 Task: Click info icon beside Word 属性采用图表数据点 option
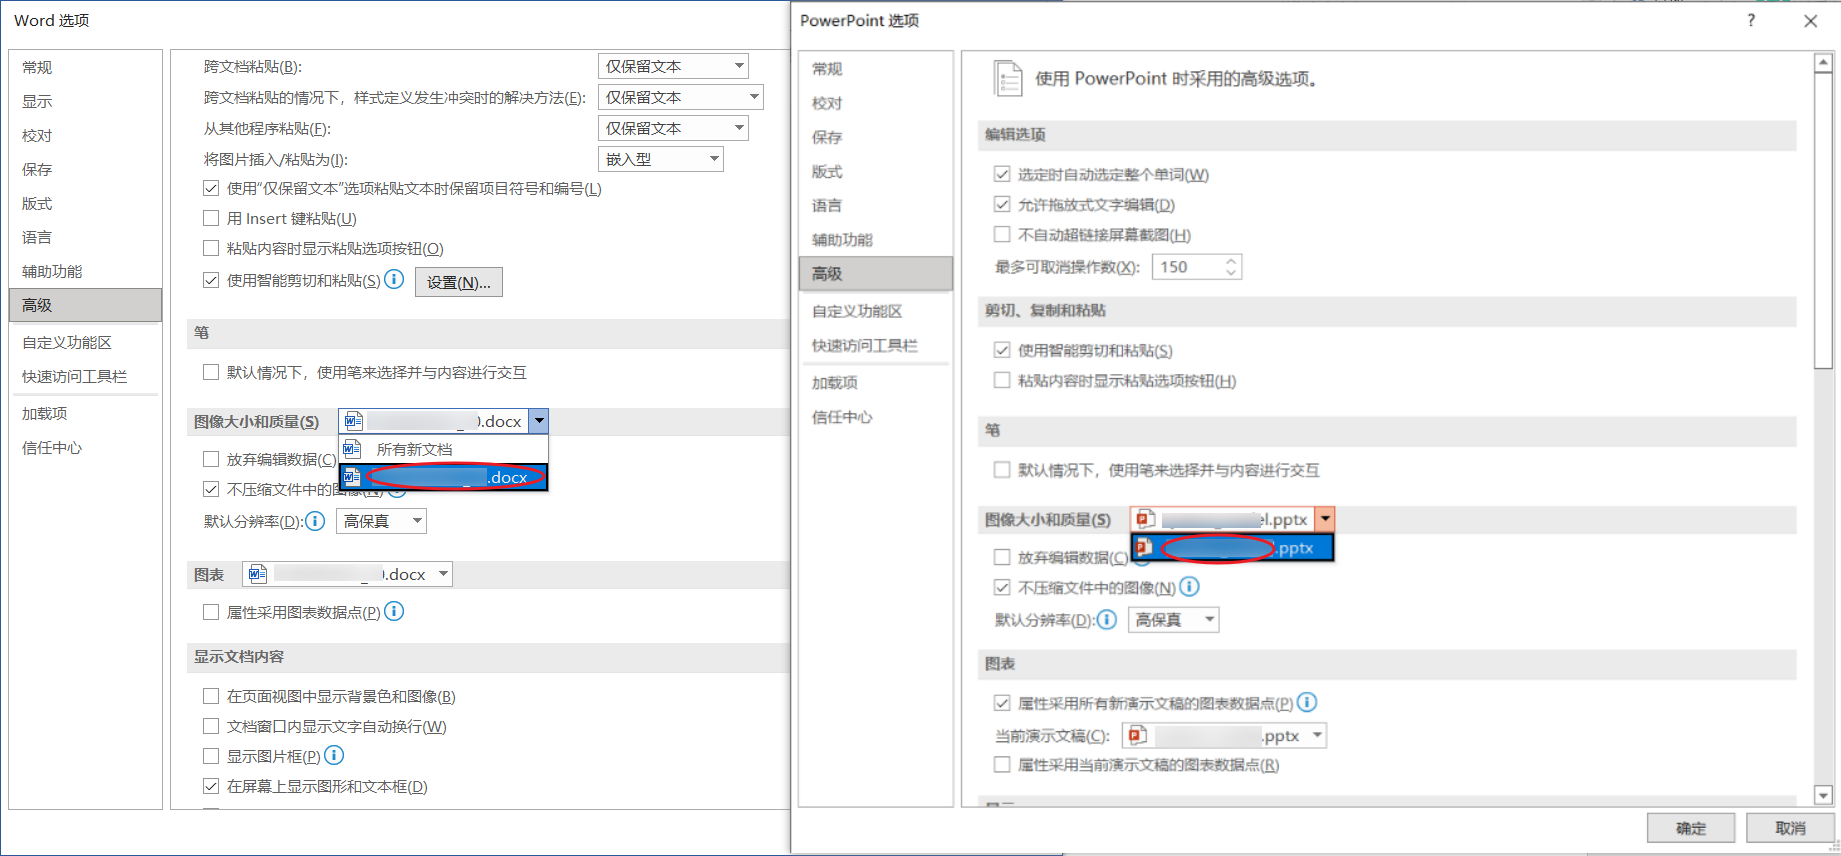pos(395,611)
